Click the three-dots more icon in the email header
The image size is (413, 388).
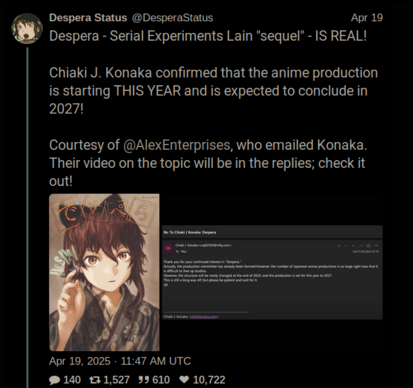pyautogui.click(x=377, y=246)
